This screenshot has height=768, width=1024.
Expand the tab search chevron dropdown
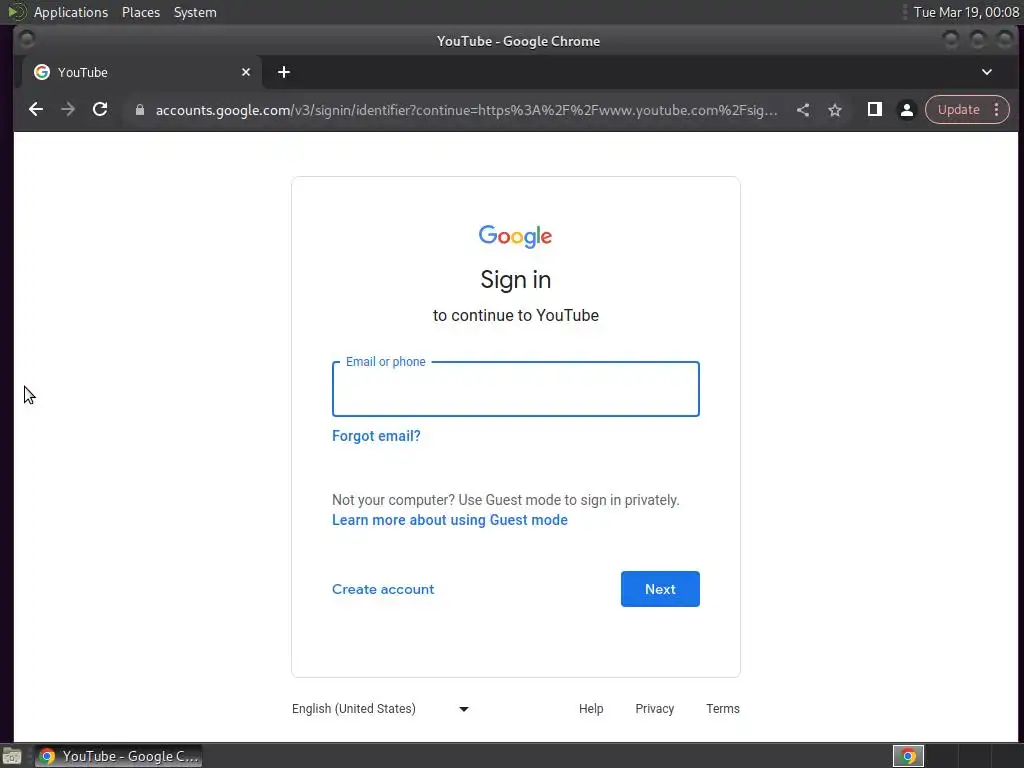(x=987, y=72)
